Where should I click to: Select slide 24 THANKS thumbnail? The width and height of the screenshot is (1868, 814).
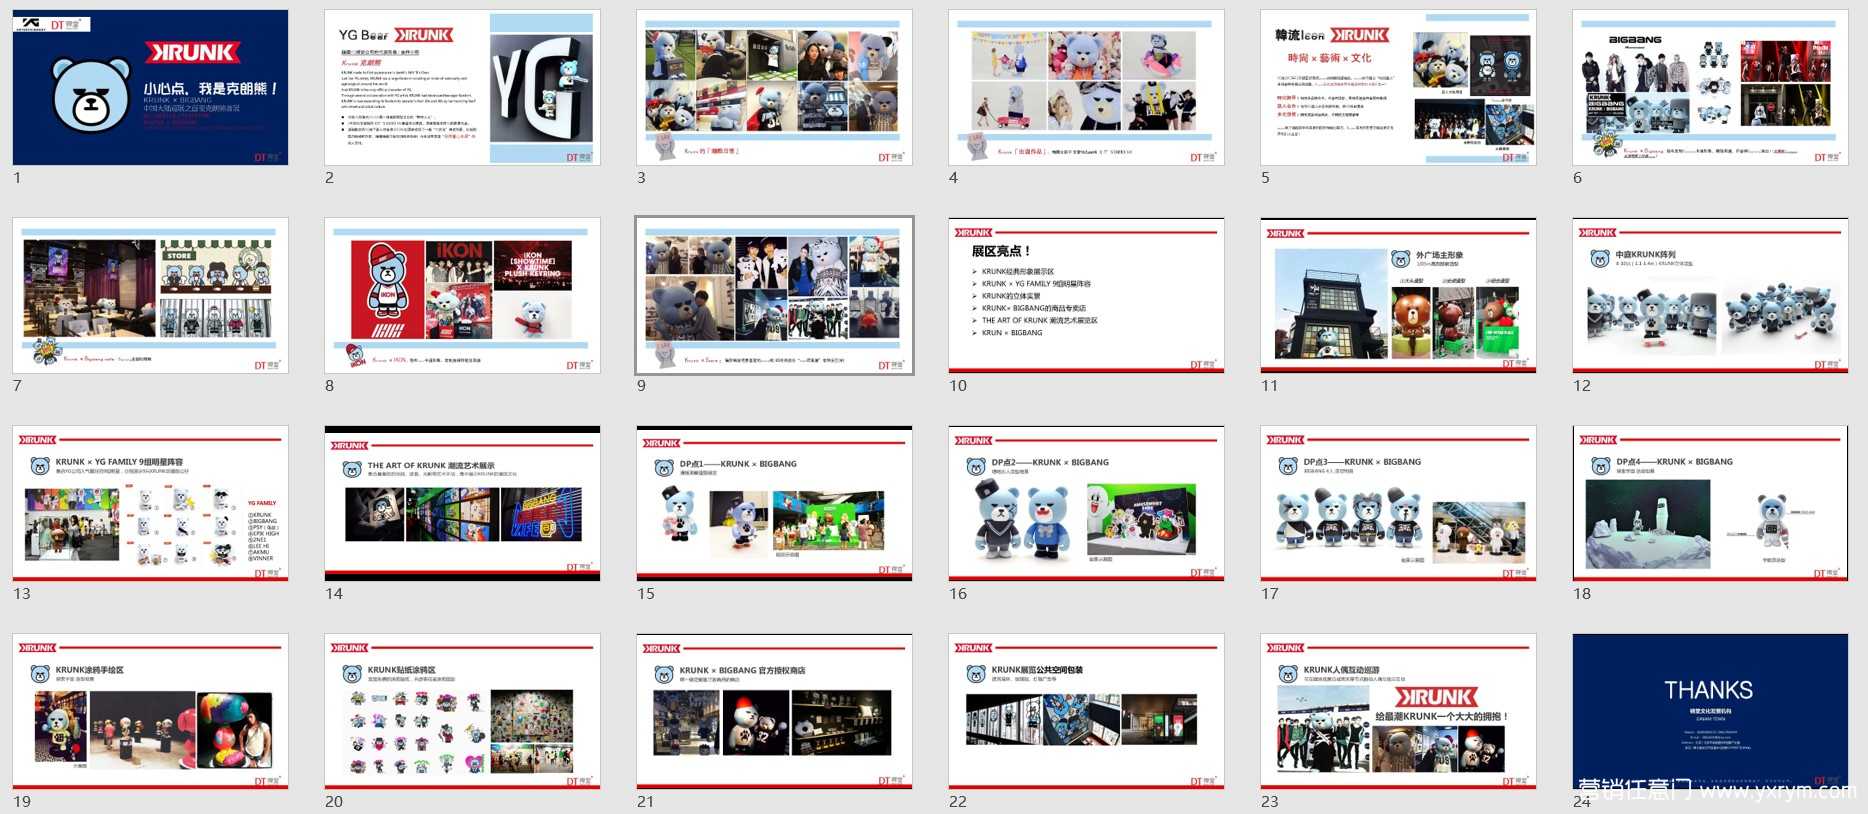click(x=1710, y=712)
